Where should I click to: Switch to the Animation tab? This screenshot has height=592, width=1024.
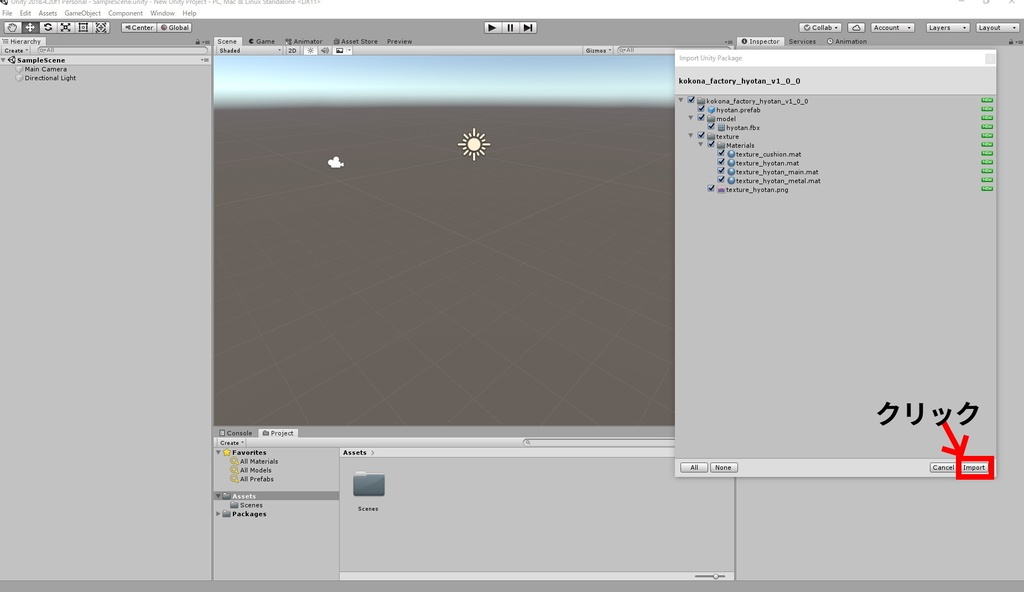(847, 41)
